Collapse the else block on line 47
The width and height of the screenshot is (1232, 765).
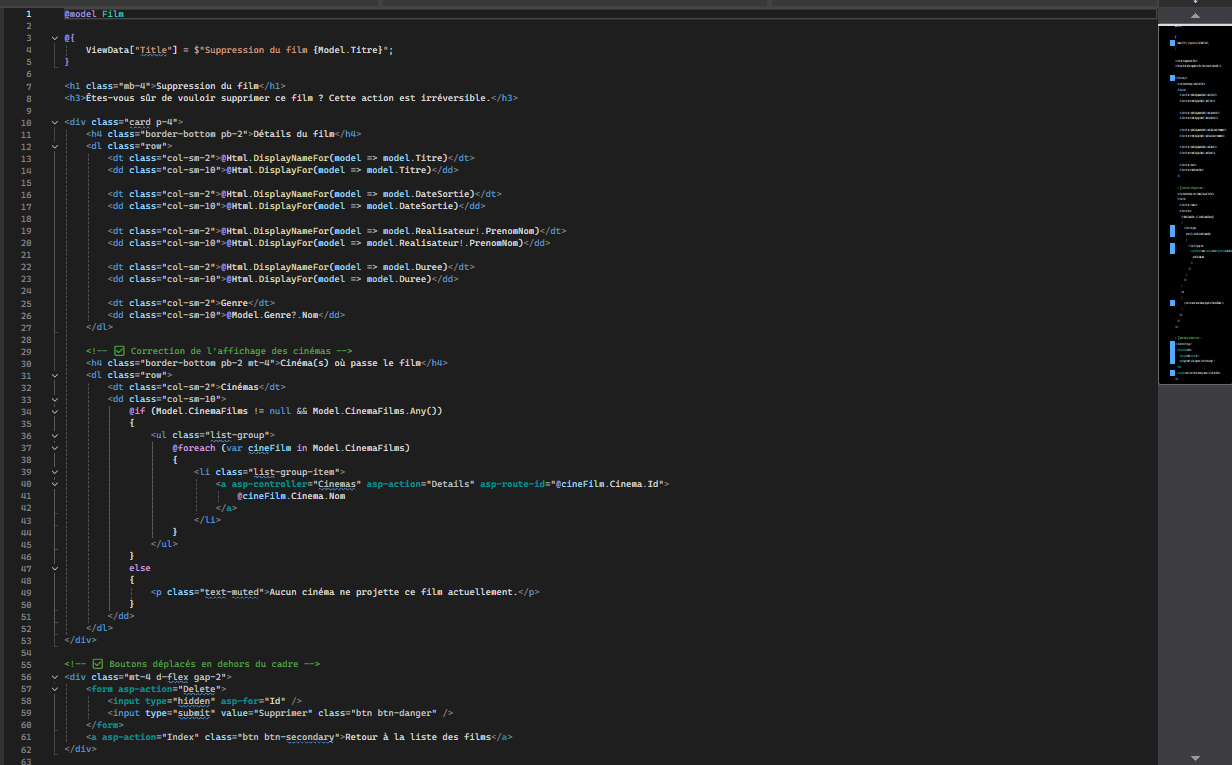pyautogui.click(x=55, y=567)
